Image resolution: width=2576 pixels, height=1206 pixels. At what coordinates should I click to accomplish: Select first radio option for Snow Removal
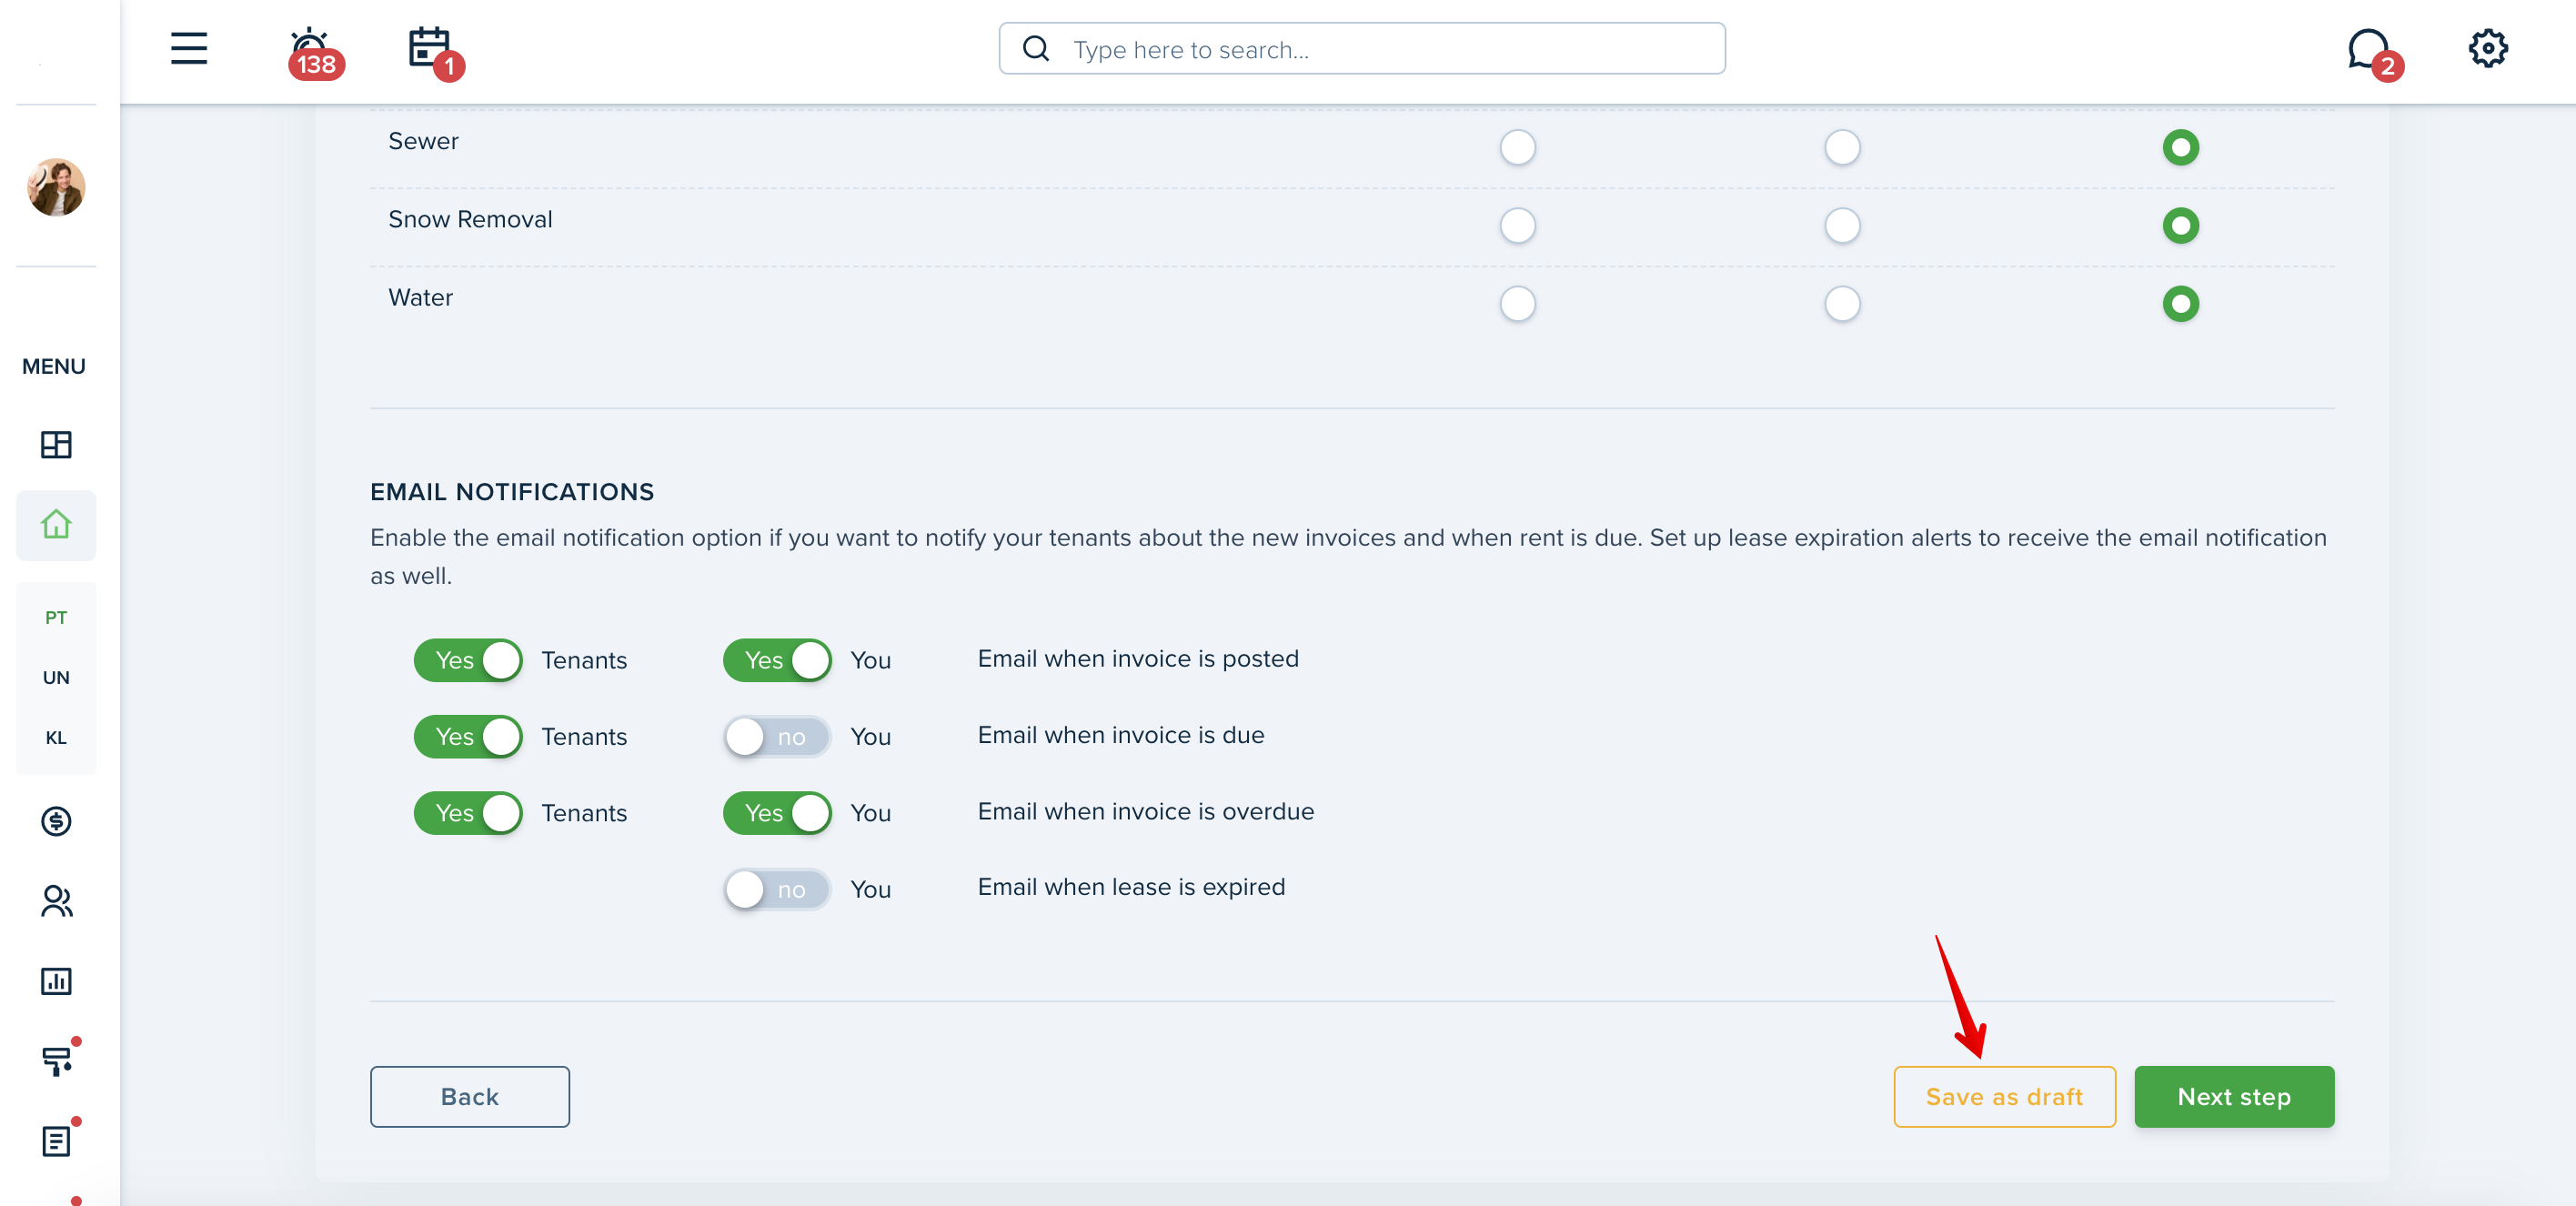[1517, 225]
